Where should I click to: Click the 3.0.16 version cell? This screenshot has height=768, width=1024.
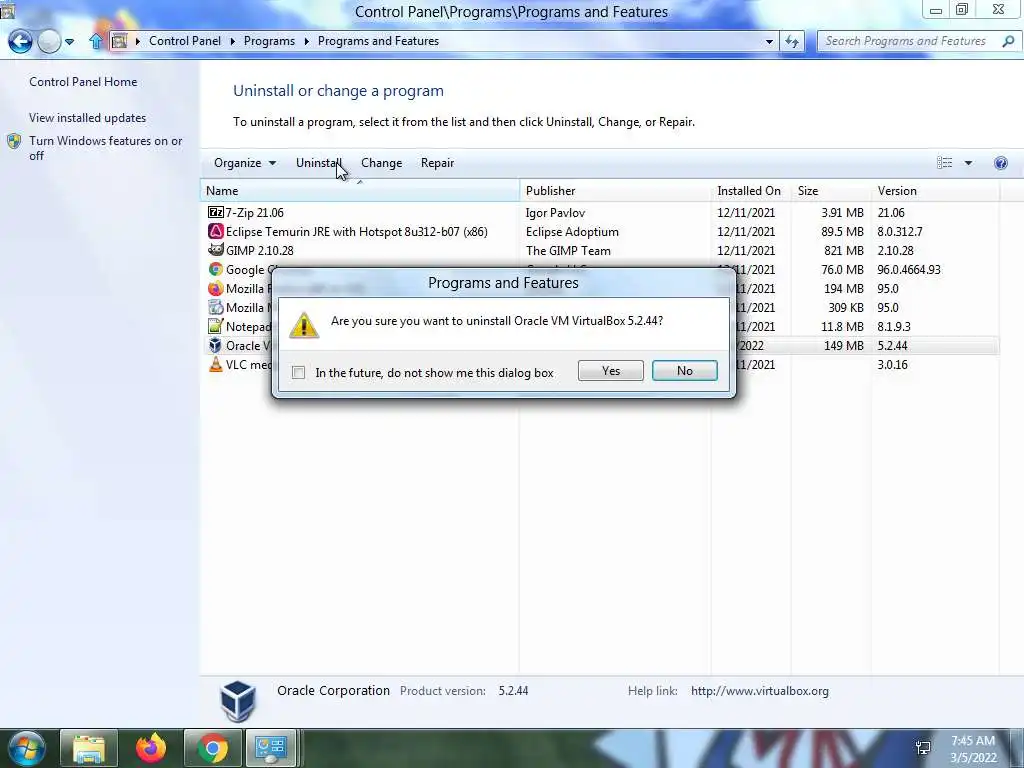893,364
